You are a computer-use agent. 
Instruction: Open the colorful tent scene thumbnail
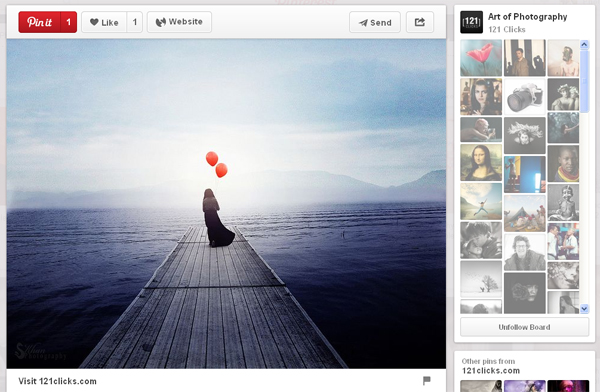[x=525, y=213]
